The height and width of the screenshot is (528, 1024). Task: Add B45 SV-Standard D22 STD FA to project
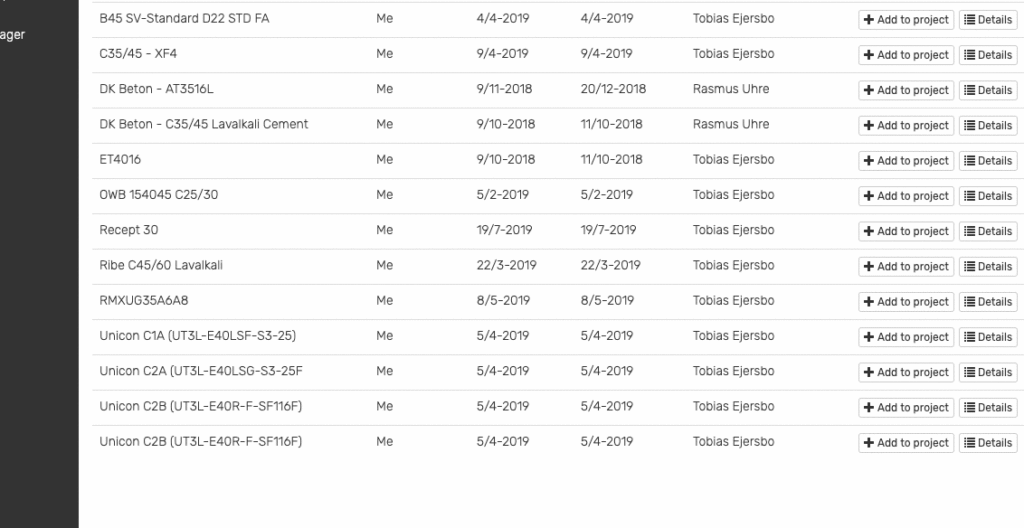pyautogui.click(x=906, y=20)
